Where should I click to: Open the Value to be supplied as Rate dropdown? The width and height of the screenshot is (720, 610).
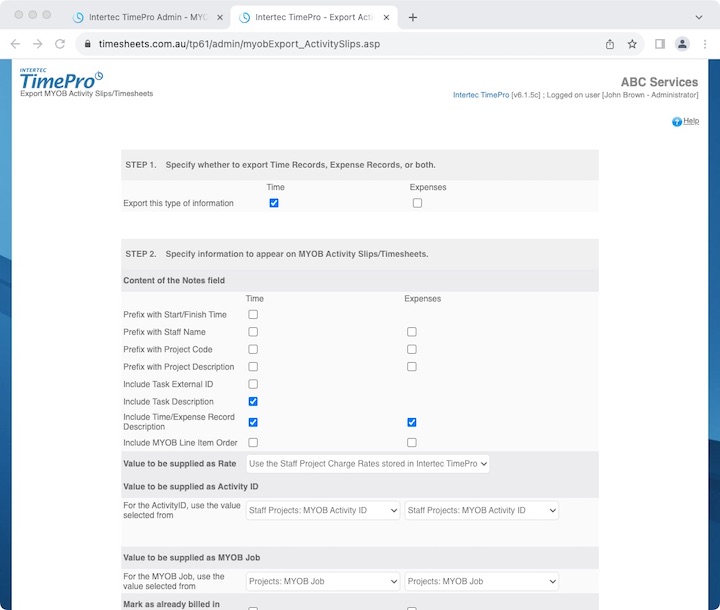coord(368,464)
